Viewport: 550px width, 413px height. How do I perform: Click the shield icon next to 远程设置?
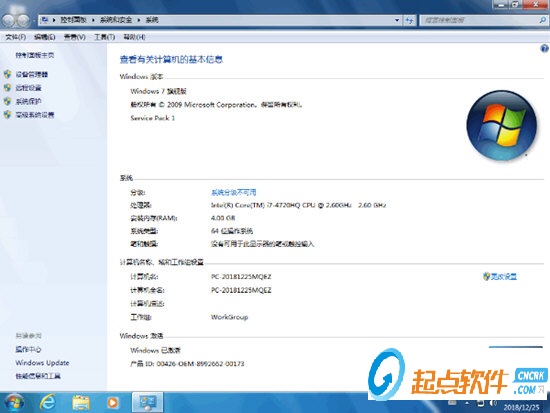pyautogui.click(x=8, y=87)
